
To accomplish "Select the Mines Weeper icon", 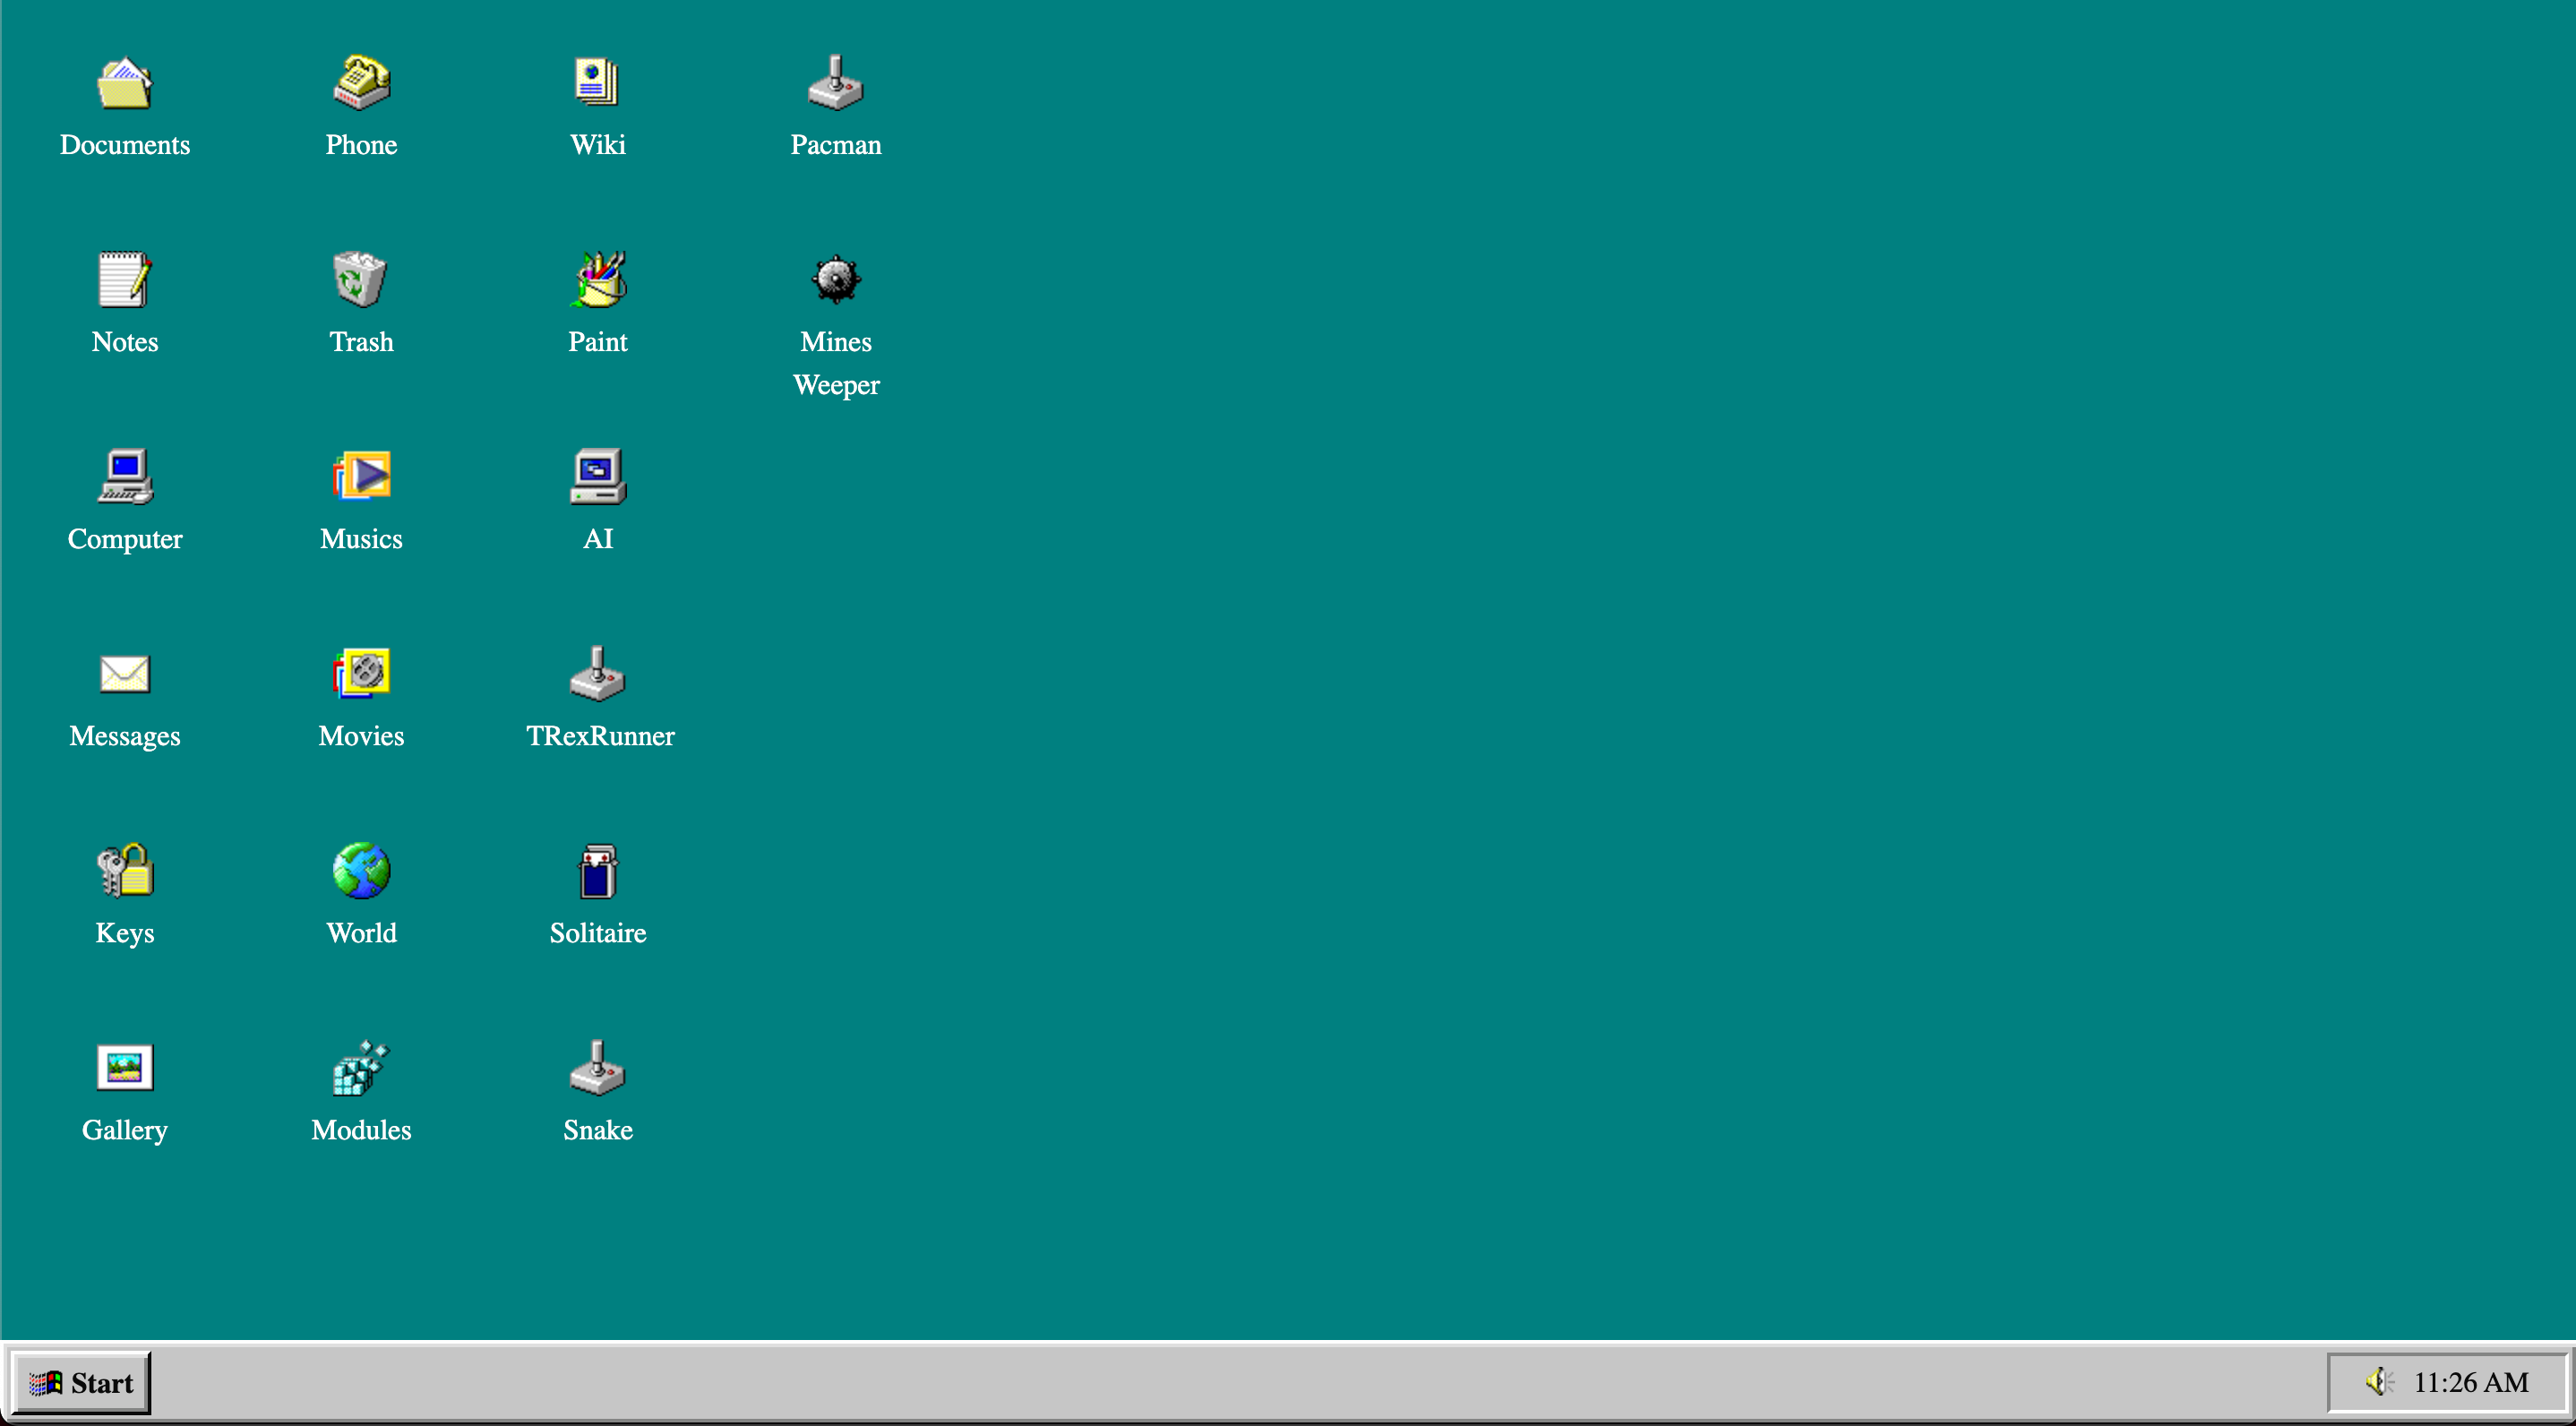I will coord(835,280).
